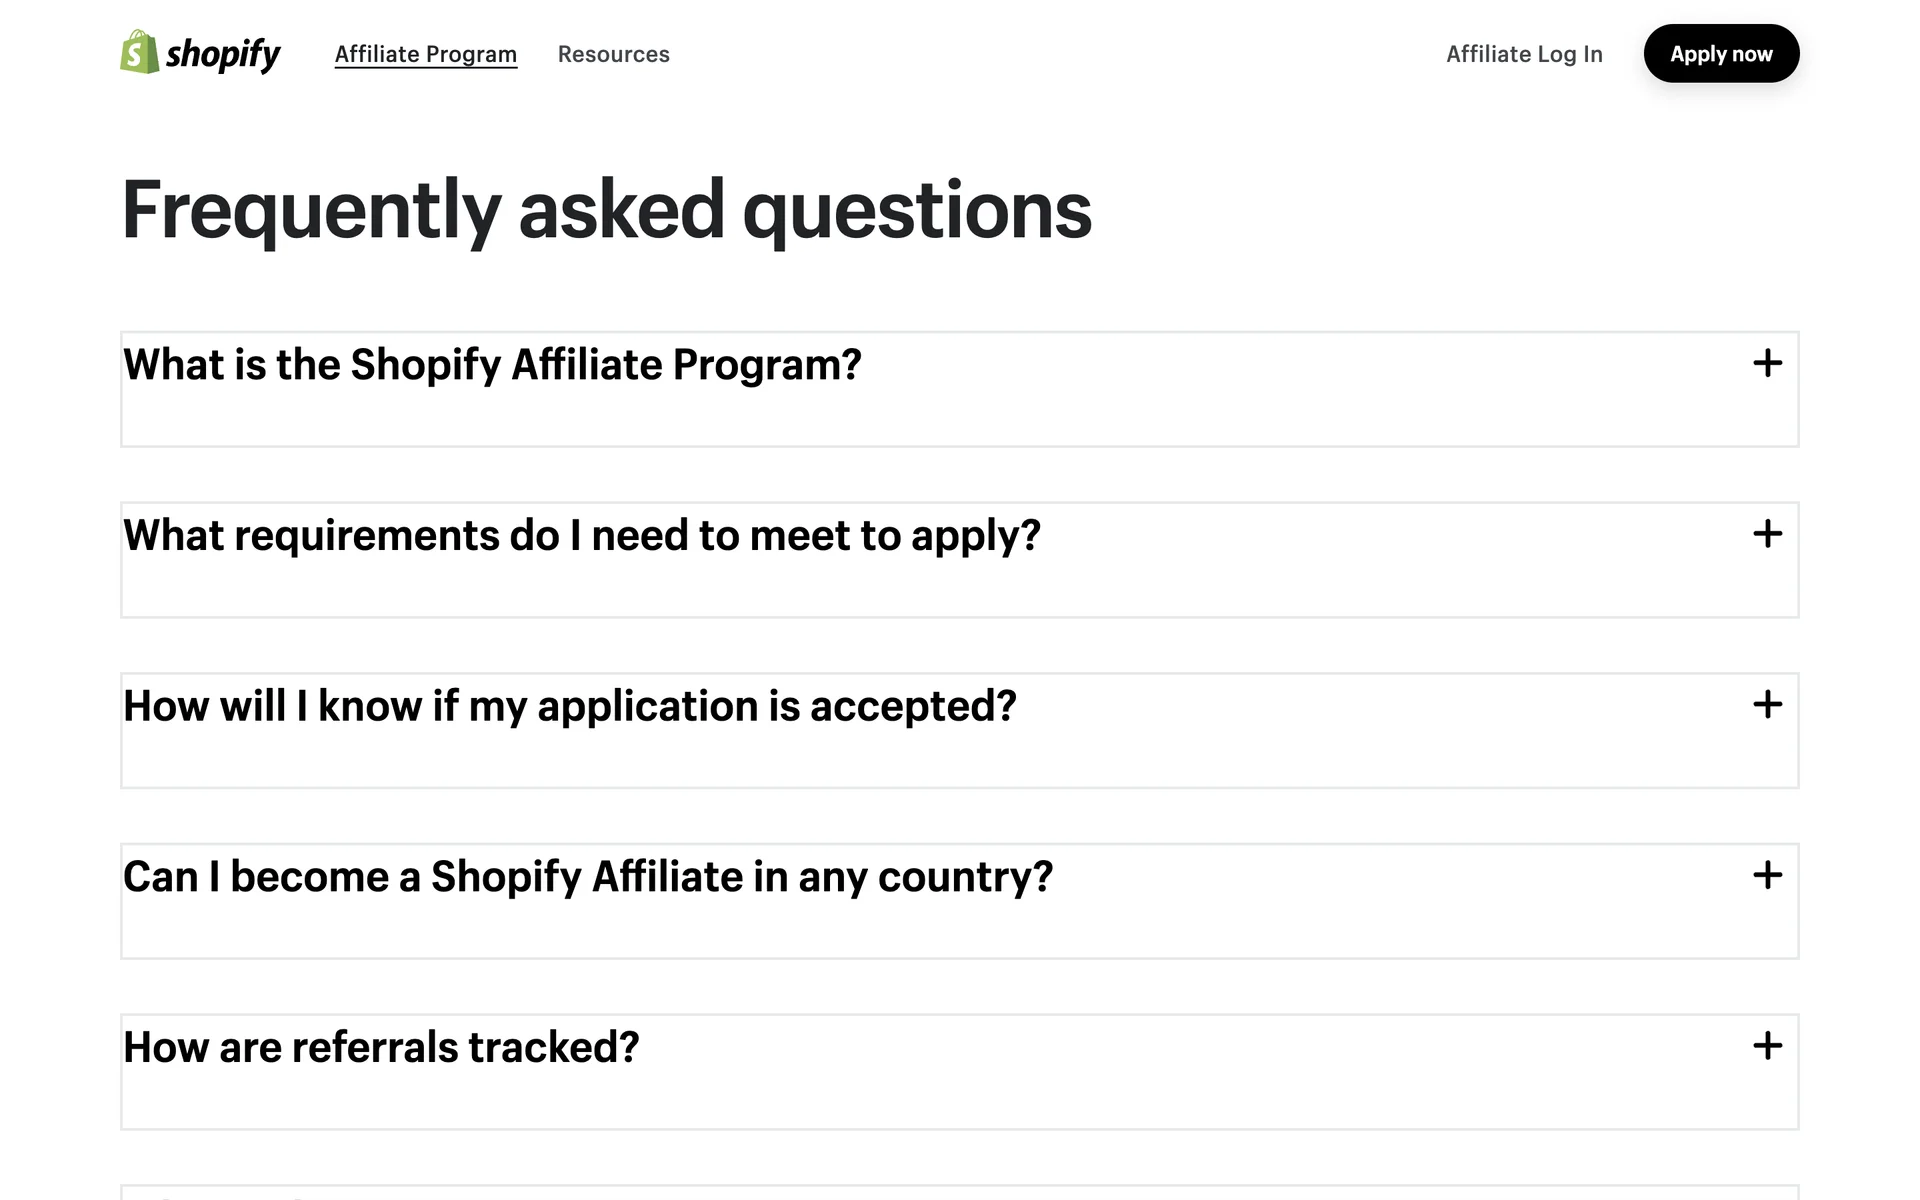Click the Shopify shopping bag logo icon
1920x1200 pixels.
click(139, 52)
